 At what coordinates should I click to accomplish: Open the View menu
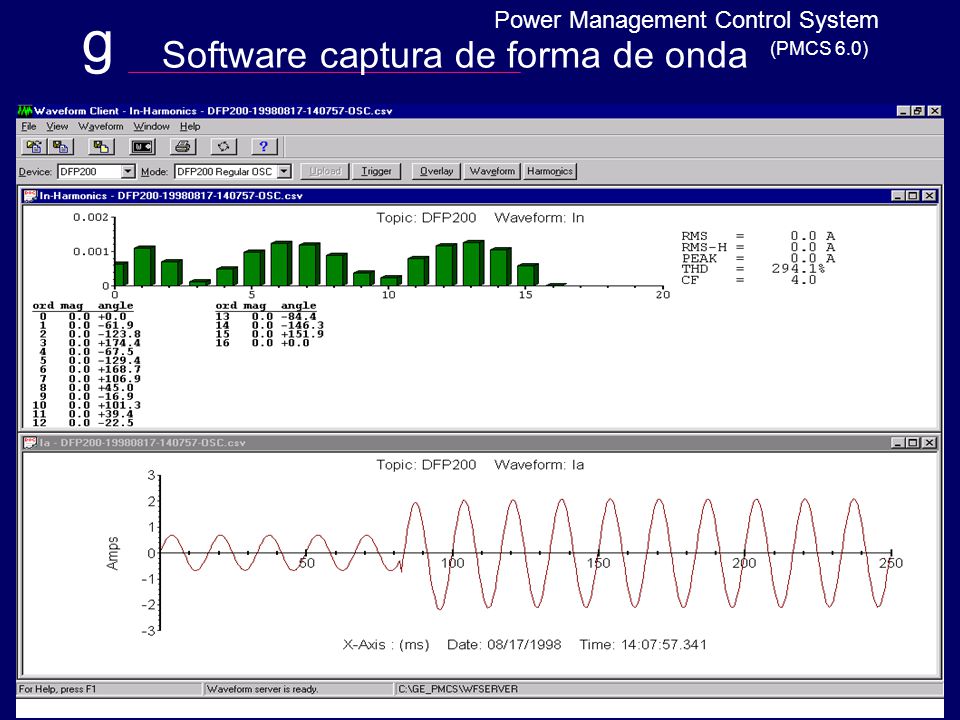tap(57, 127)
